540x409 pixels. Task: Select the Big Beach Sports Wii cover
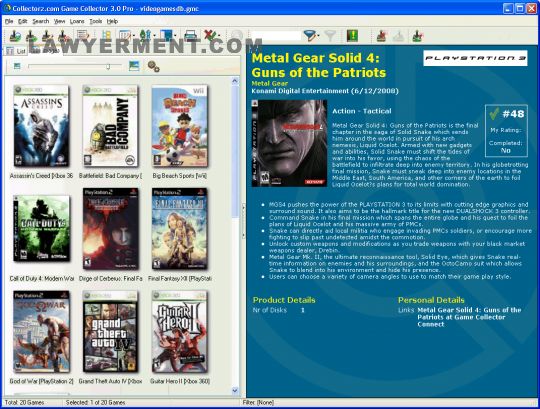(179, 126)
